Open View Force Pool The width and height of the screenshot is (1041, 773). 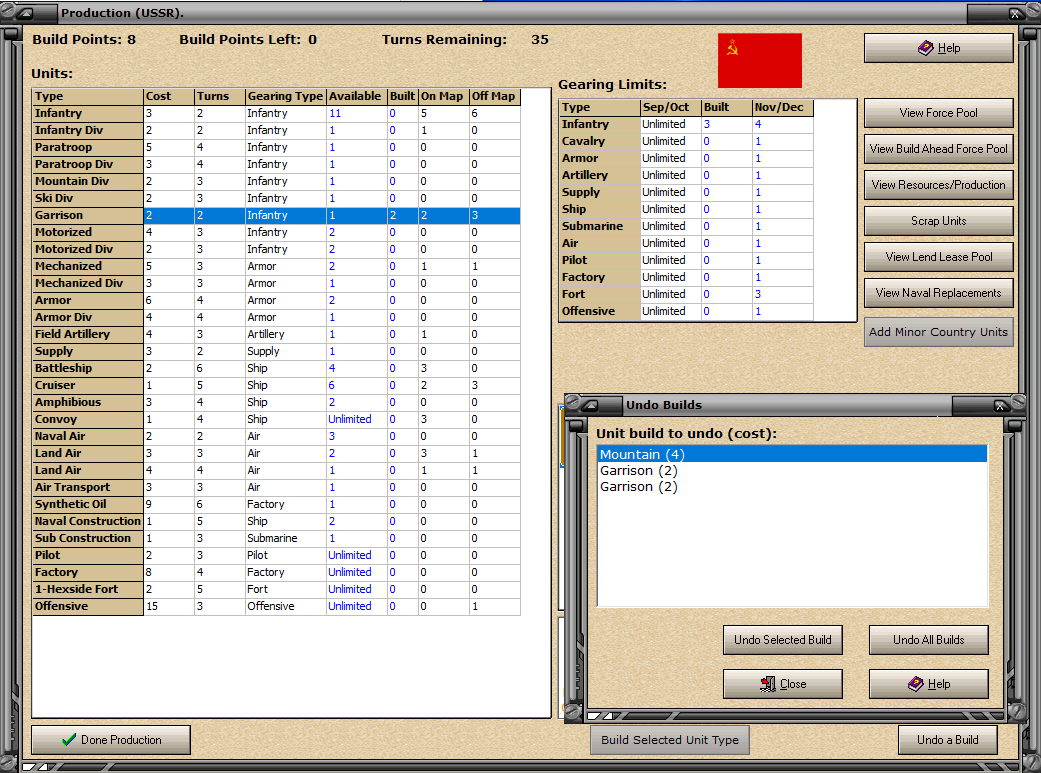point(938,113)
